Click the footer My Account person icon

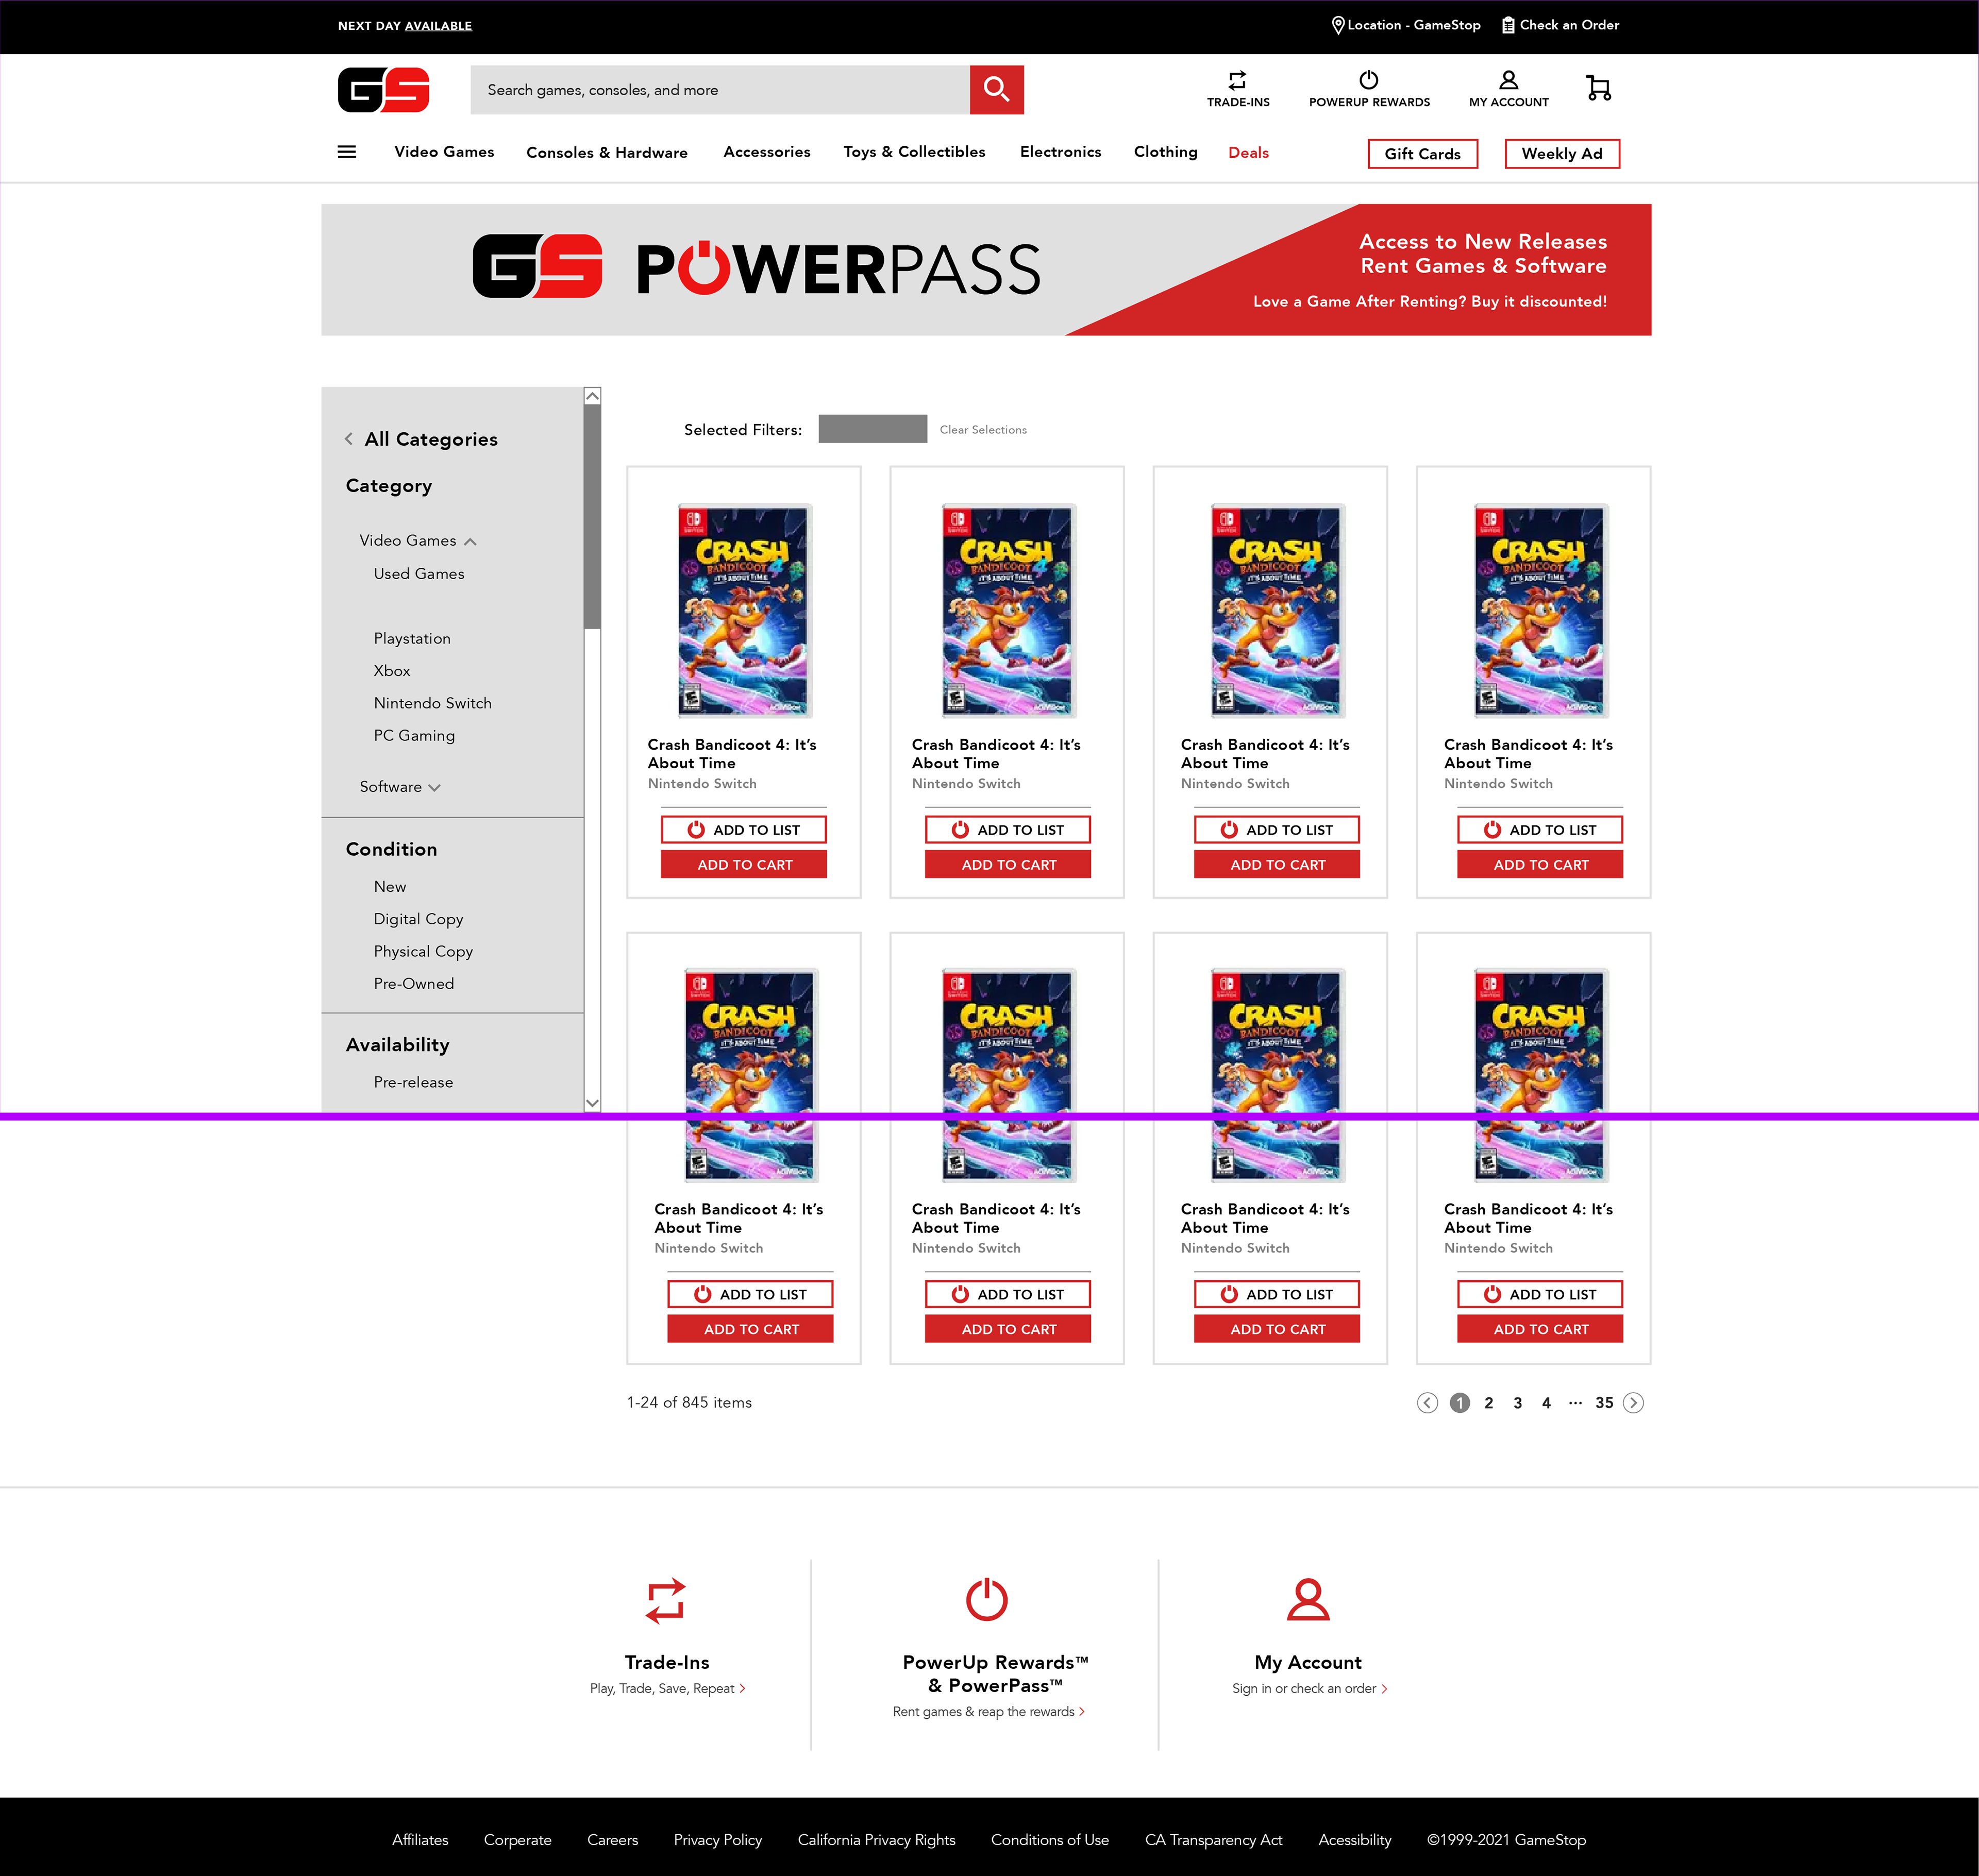(x=1308, y=1599)
